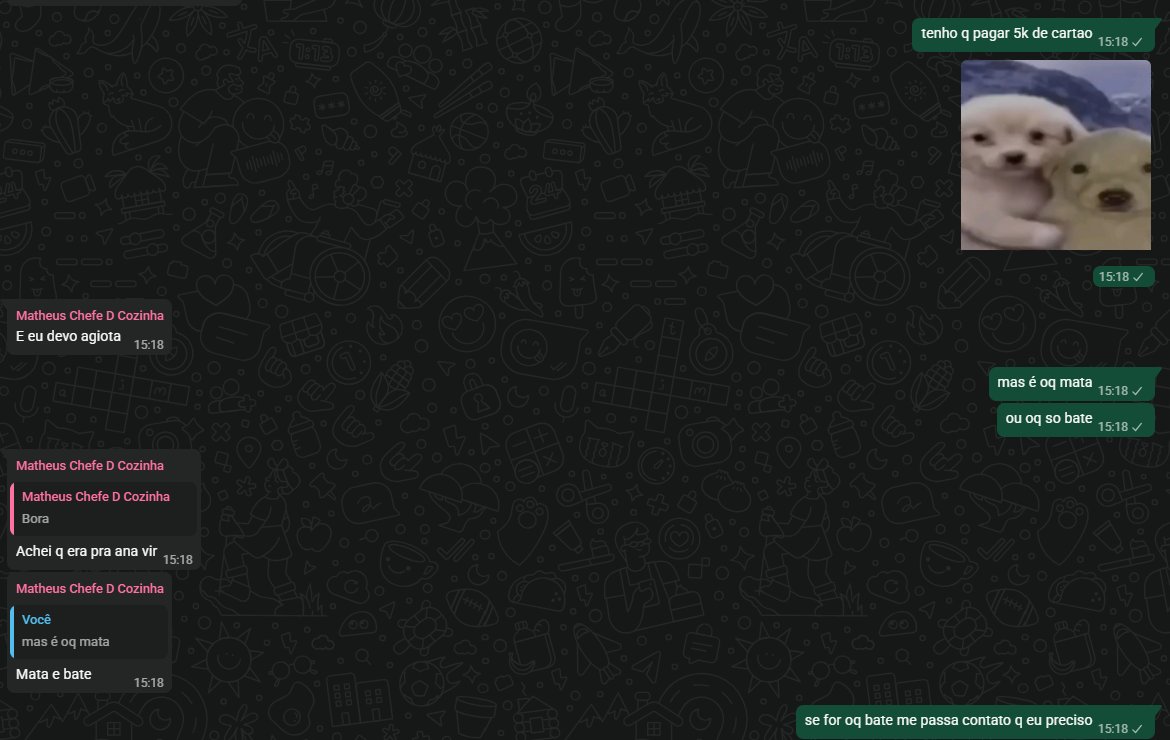Click message "Achei q era pra ana vir"
Screen dimensions: 1170x740
point(87,551)
